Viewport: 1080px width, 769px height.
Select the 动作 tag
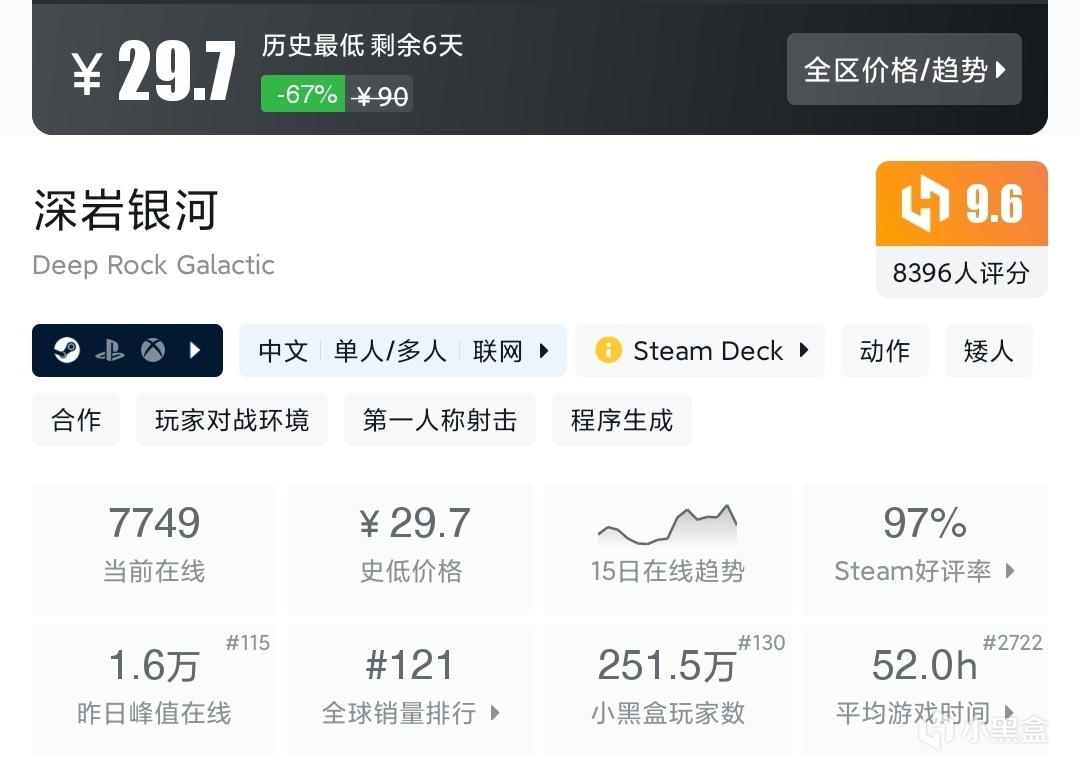click(x=884, y=351)
